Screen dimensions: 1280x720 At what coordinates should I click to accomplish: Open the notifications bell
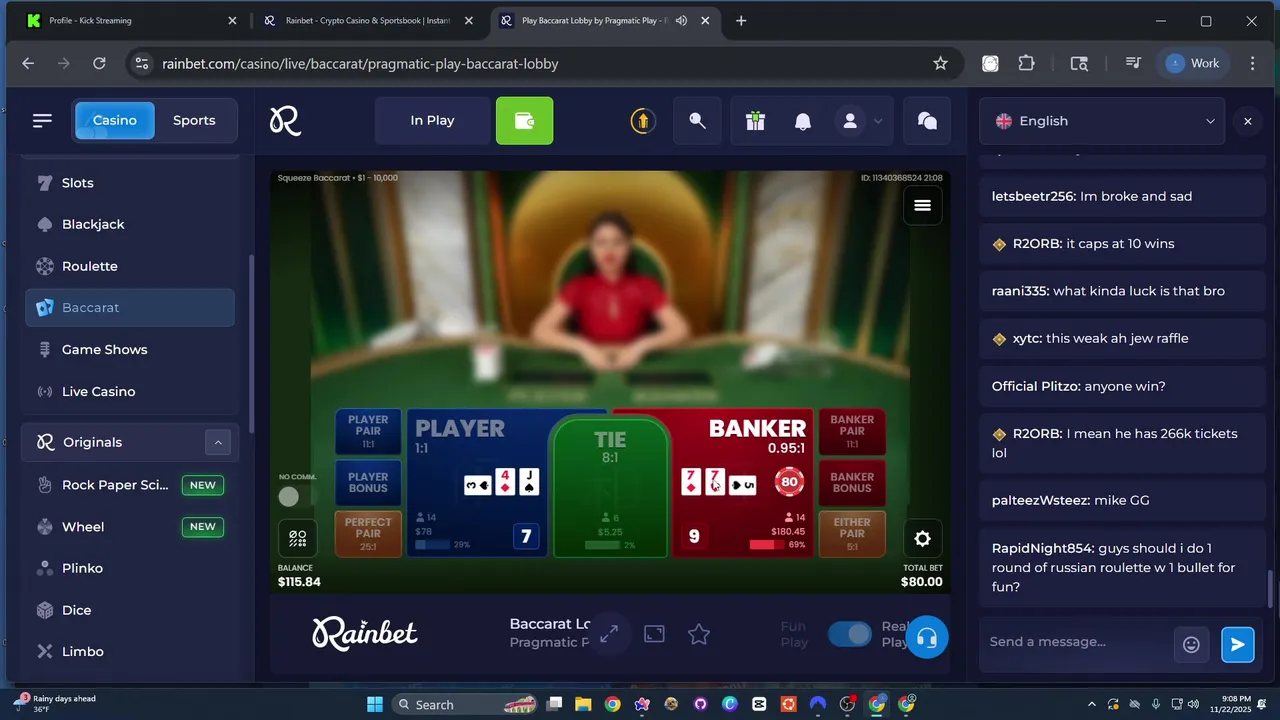[x=802, y=121]
